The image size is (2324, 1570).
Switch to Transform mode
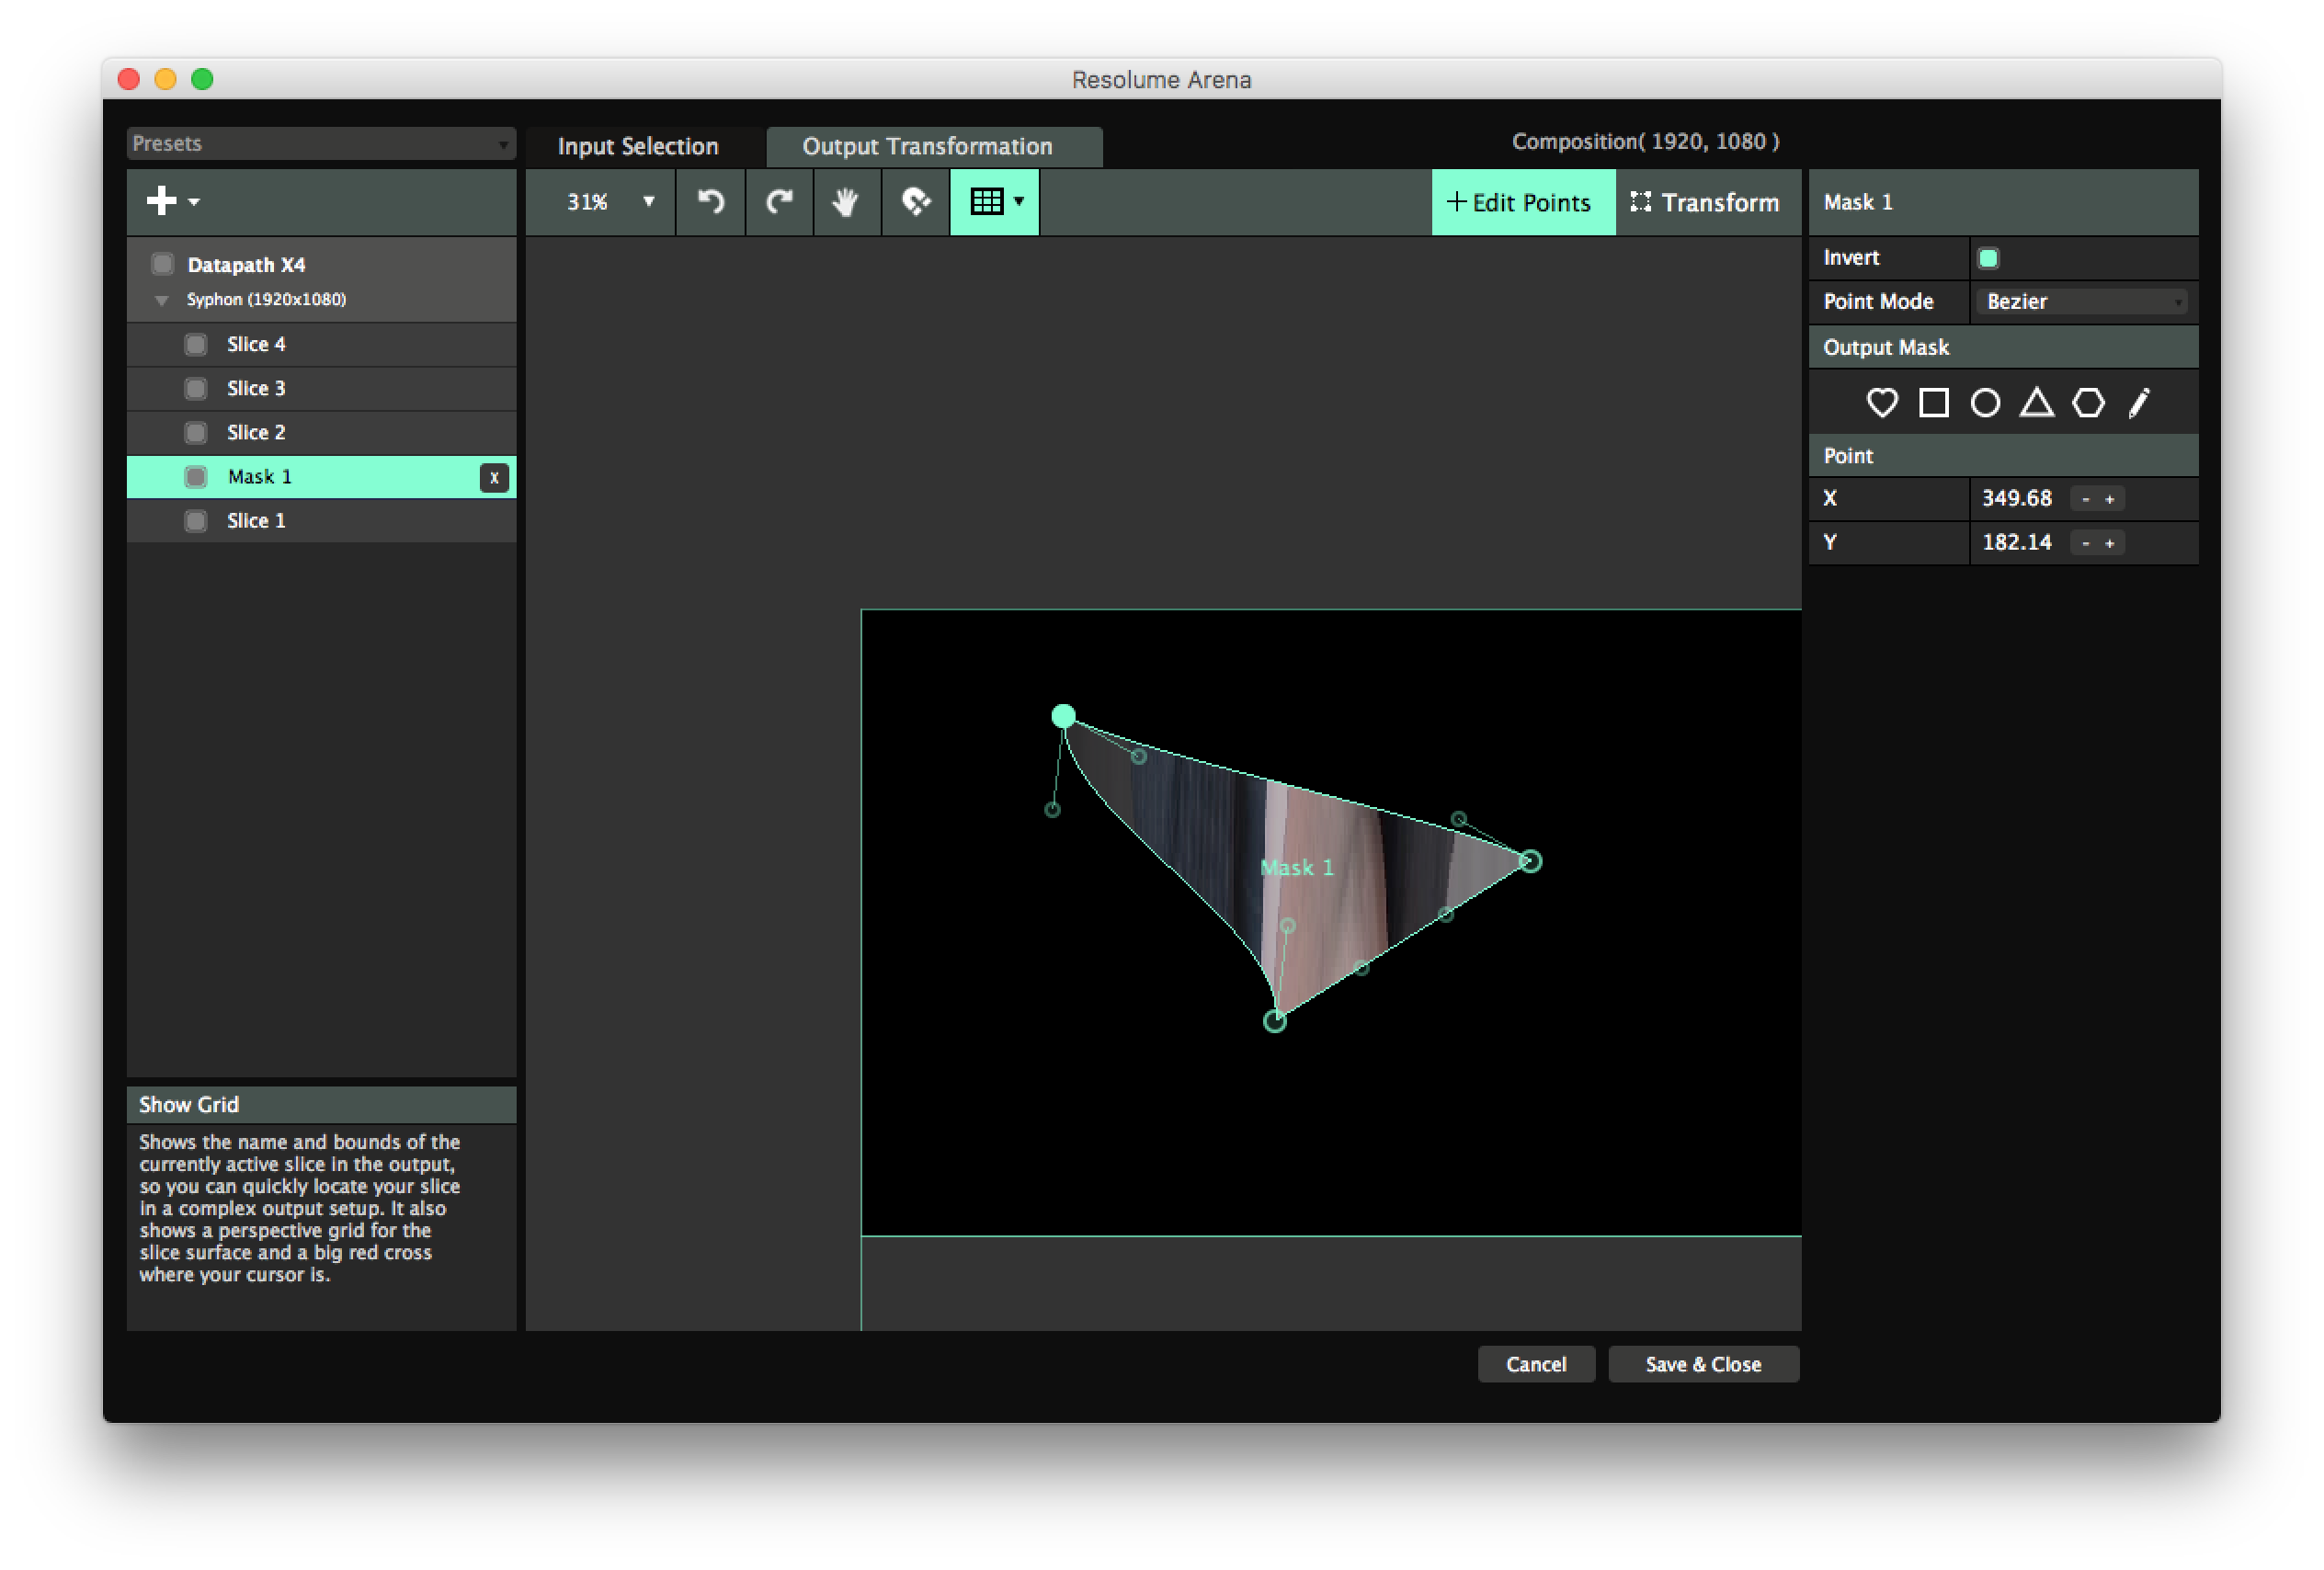tap(1706, 203)
